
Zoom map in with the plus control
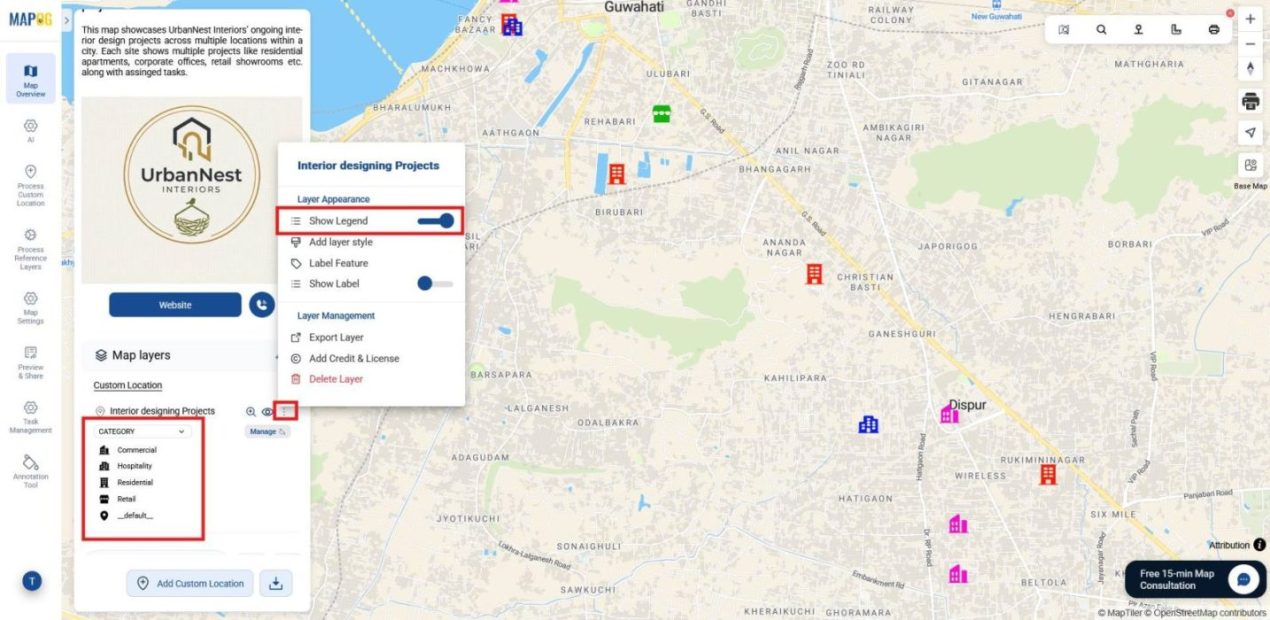(x=1249, y=18)
